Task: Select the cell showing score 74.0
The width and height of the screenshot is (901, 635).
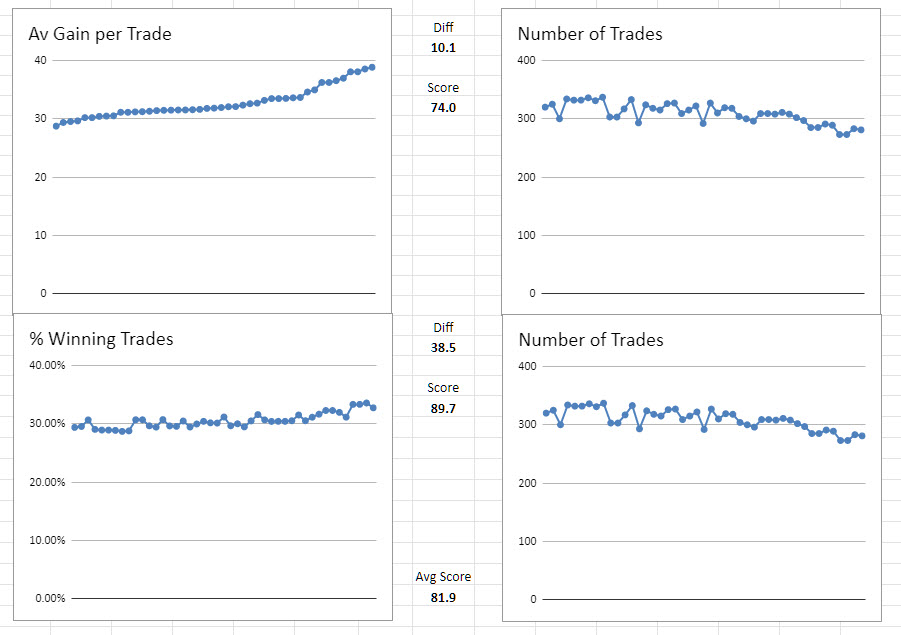Action: tap(443, 107)
